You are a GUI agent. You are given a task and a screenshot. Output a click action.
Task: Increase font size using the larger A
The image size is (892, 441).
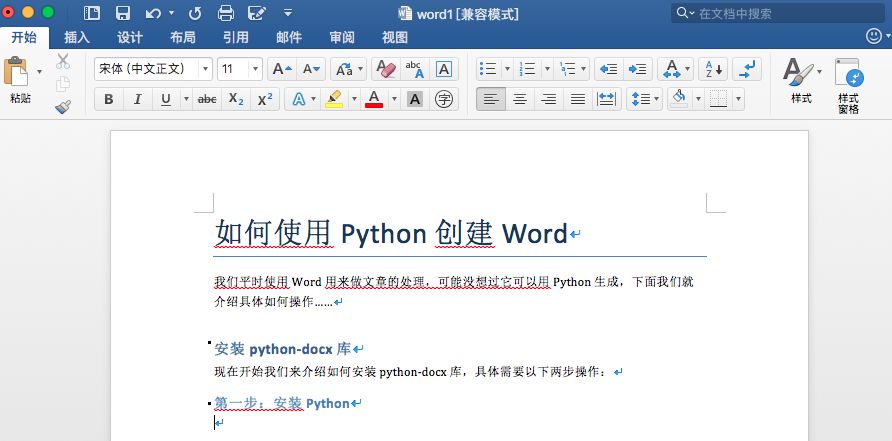[x=282, y=69]
